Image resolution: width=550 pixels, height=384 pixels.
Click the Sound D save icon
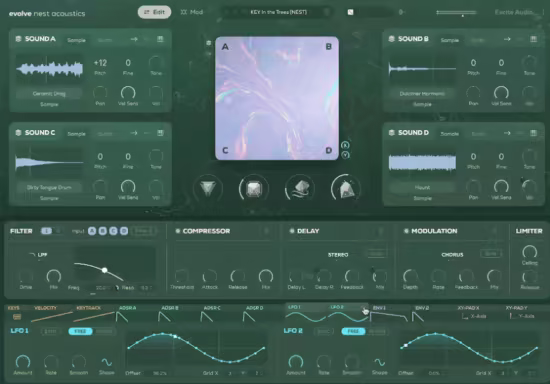[x=534, y=133]
